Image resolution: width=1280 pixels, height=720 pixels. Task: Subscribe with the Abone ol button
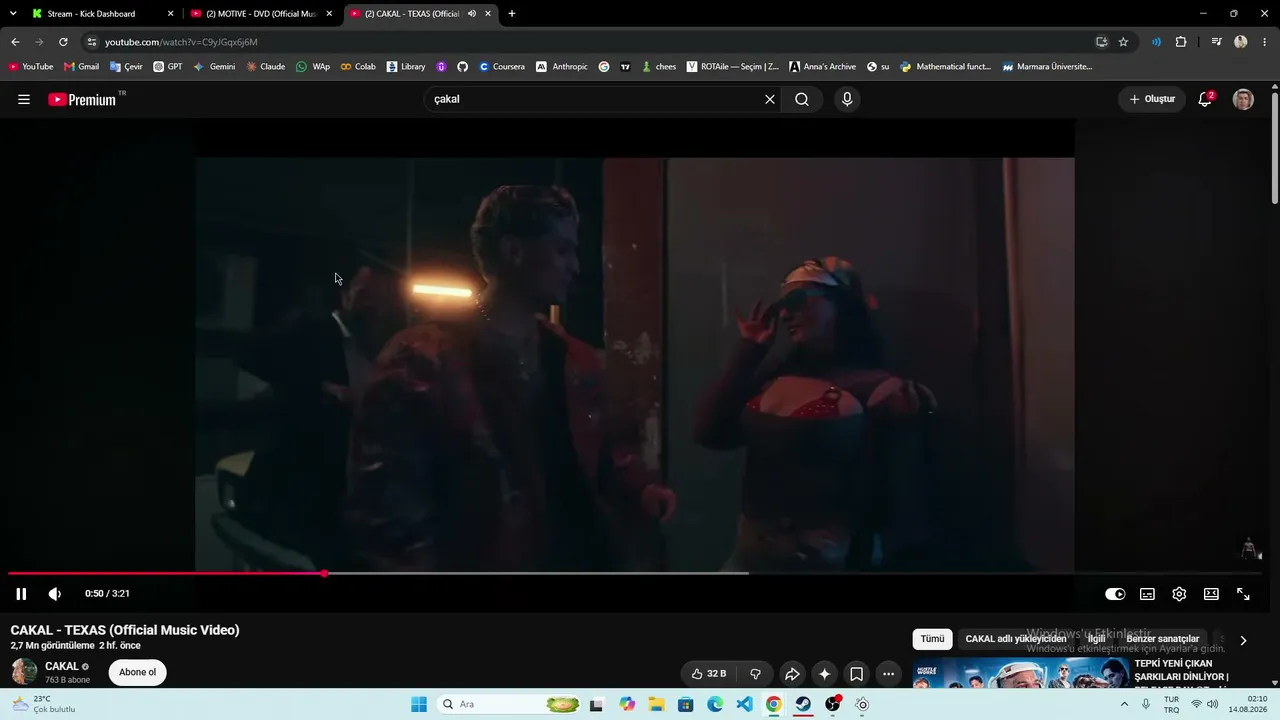[138, 672]
